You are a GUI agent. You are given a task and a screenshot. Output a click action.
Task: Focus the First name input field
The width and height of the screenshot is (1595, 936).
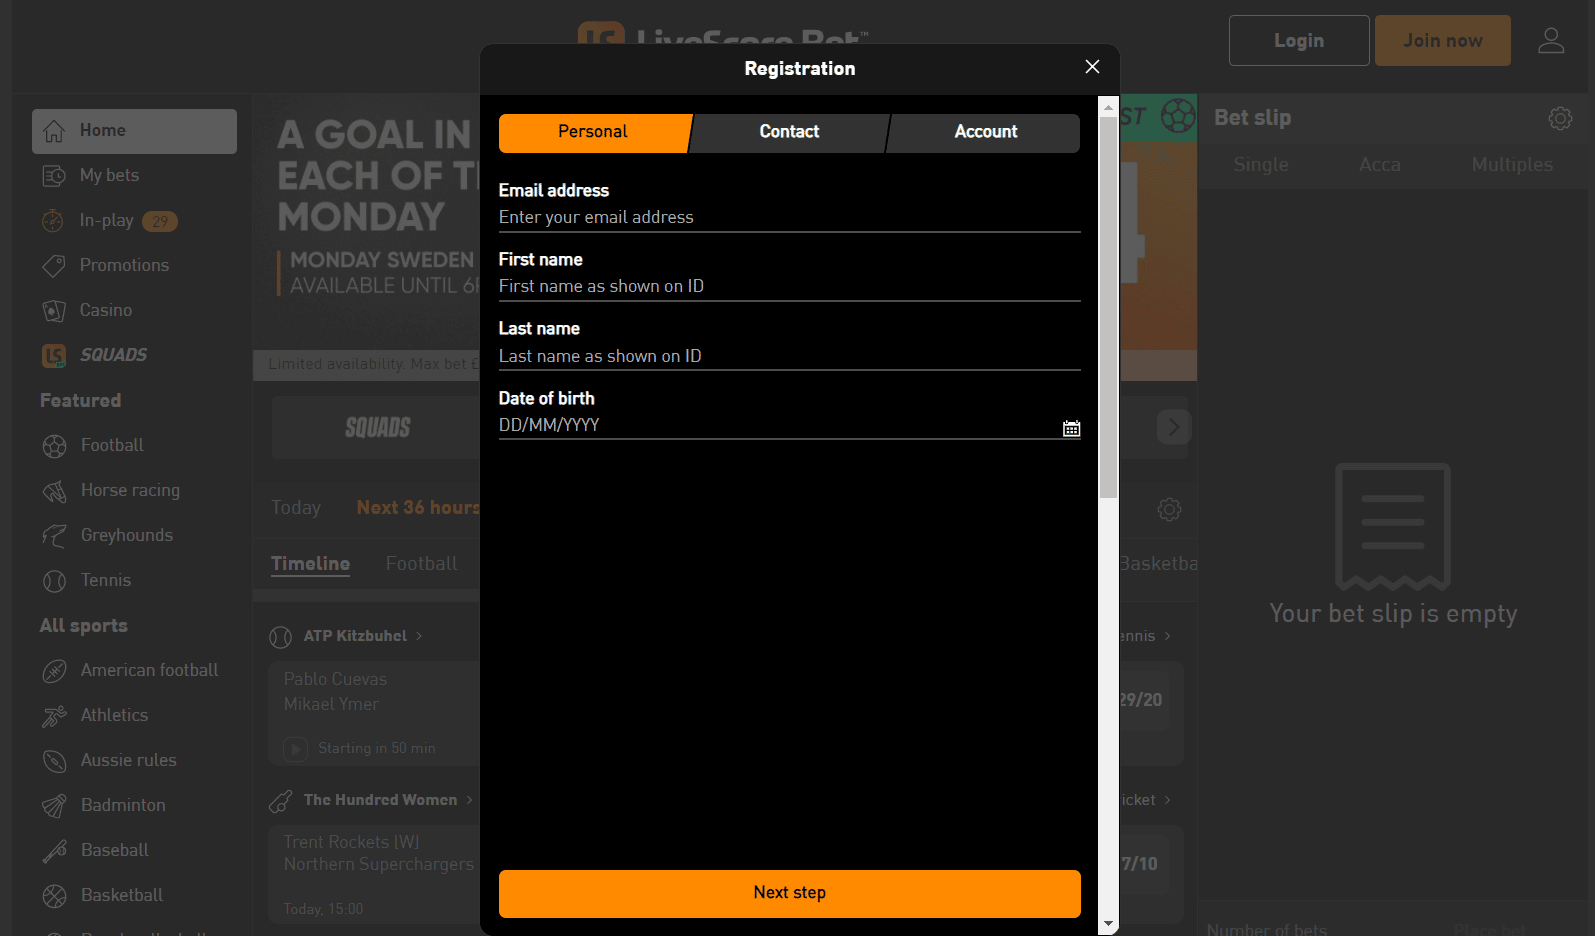click(789, 286)
